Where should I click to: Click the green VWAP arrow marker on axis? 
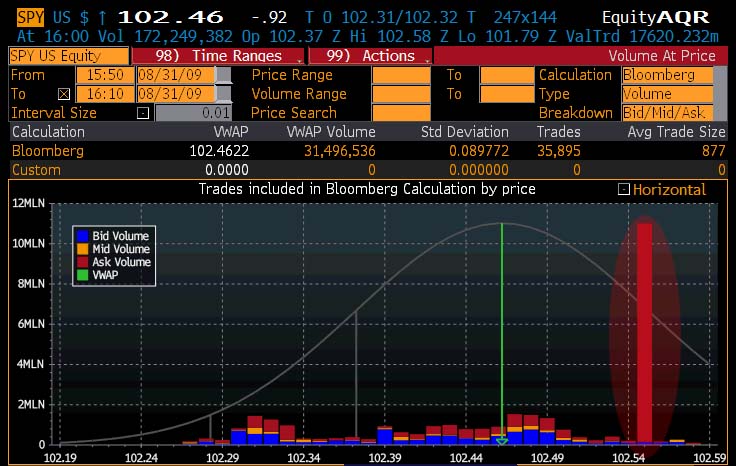[502, 441]
